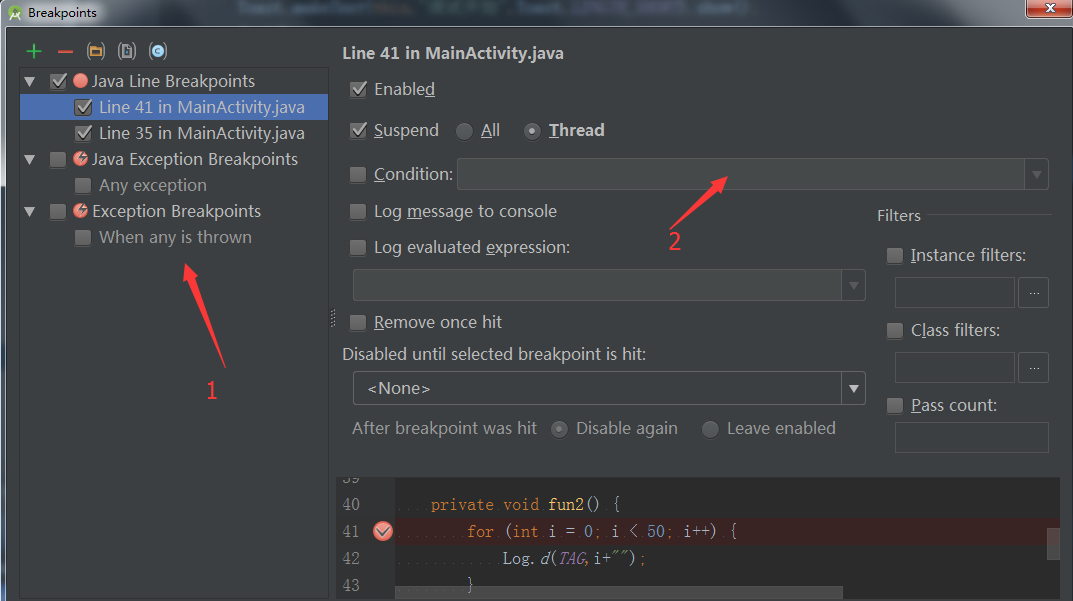The width and height of the screenshot is (1073, 601).
Task: Toggle Line 41 in MainActivity.java checkbox
Action: [83, 107]
